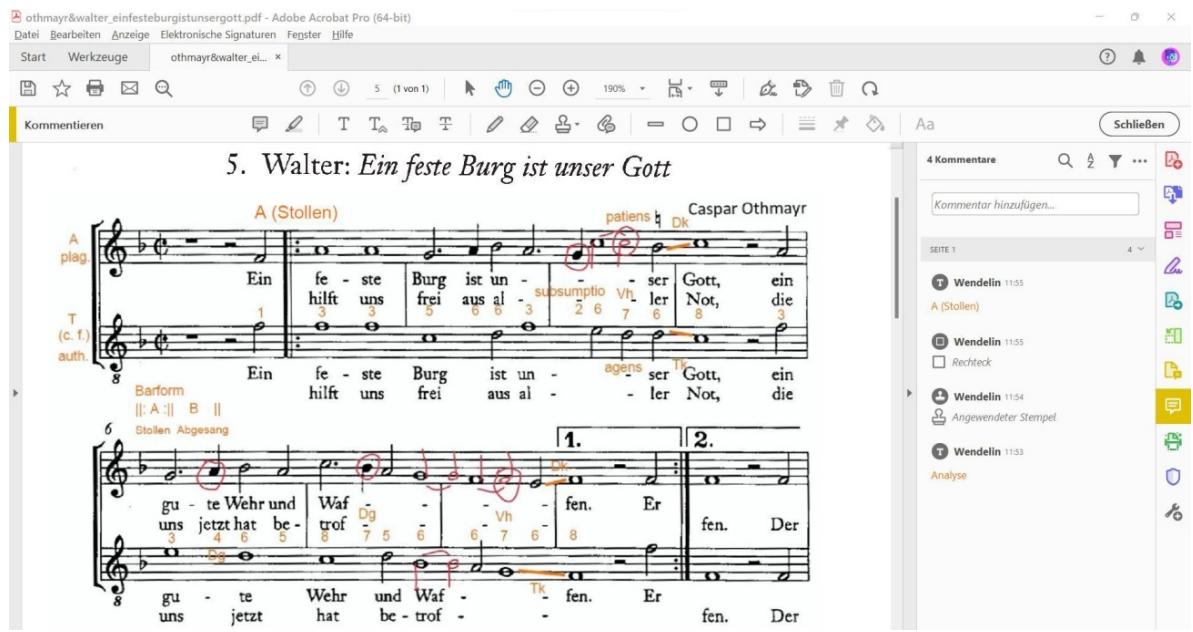Pick the eraser tool
The width and height of the screenshot is (1193, 632).
529,124
